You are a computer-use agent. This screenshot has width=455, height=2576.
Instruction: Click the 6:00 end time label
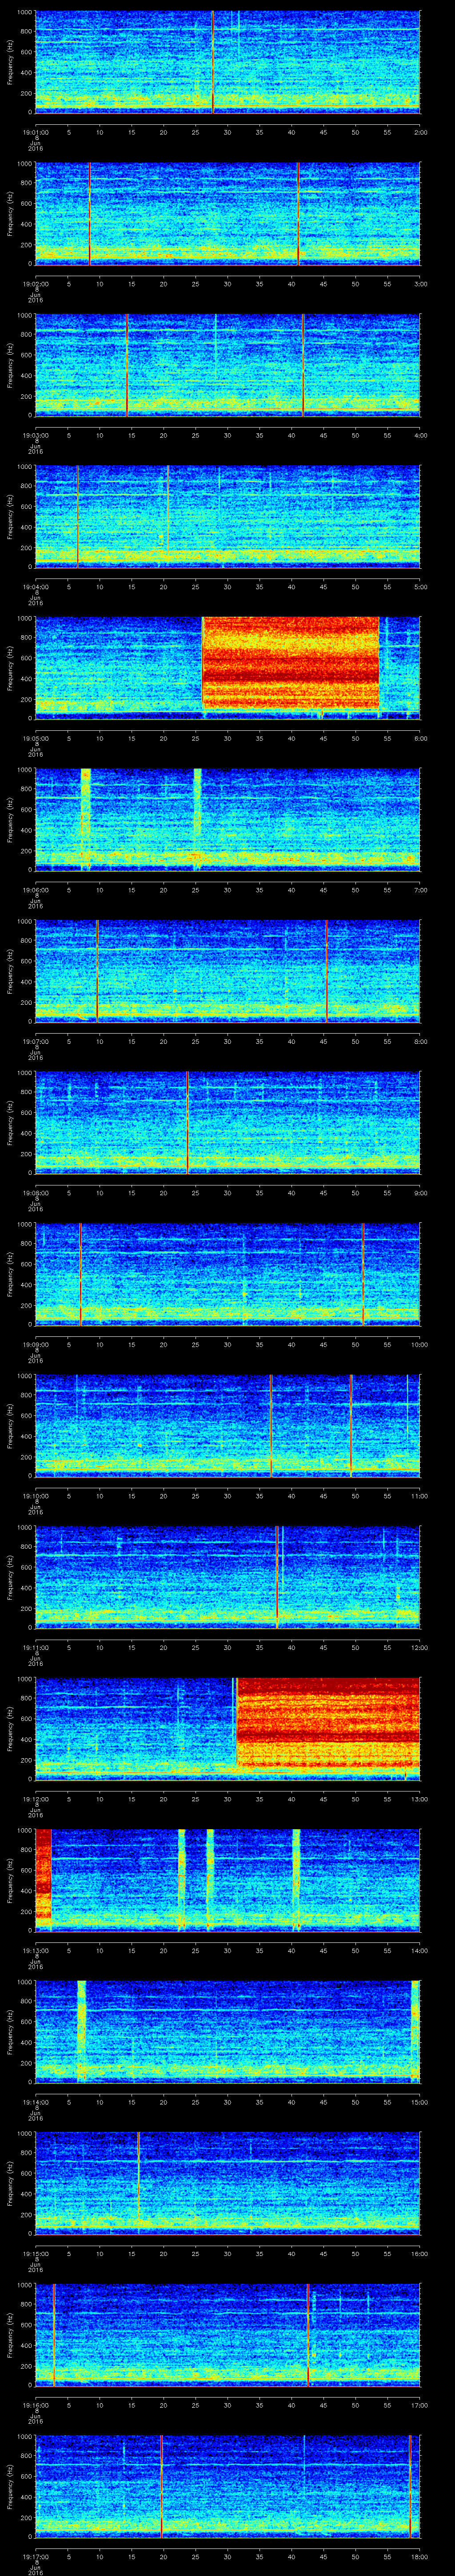420,738
